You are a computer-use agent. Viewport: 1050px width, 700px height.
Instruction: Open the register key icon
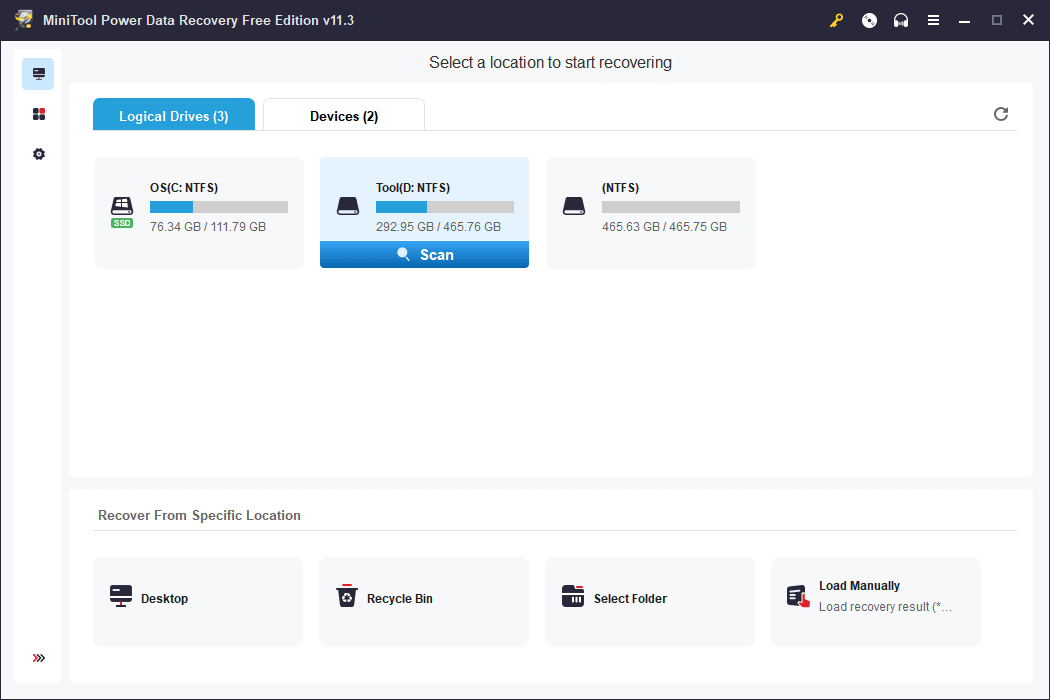[836, 20]
